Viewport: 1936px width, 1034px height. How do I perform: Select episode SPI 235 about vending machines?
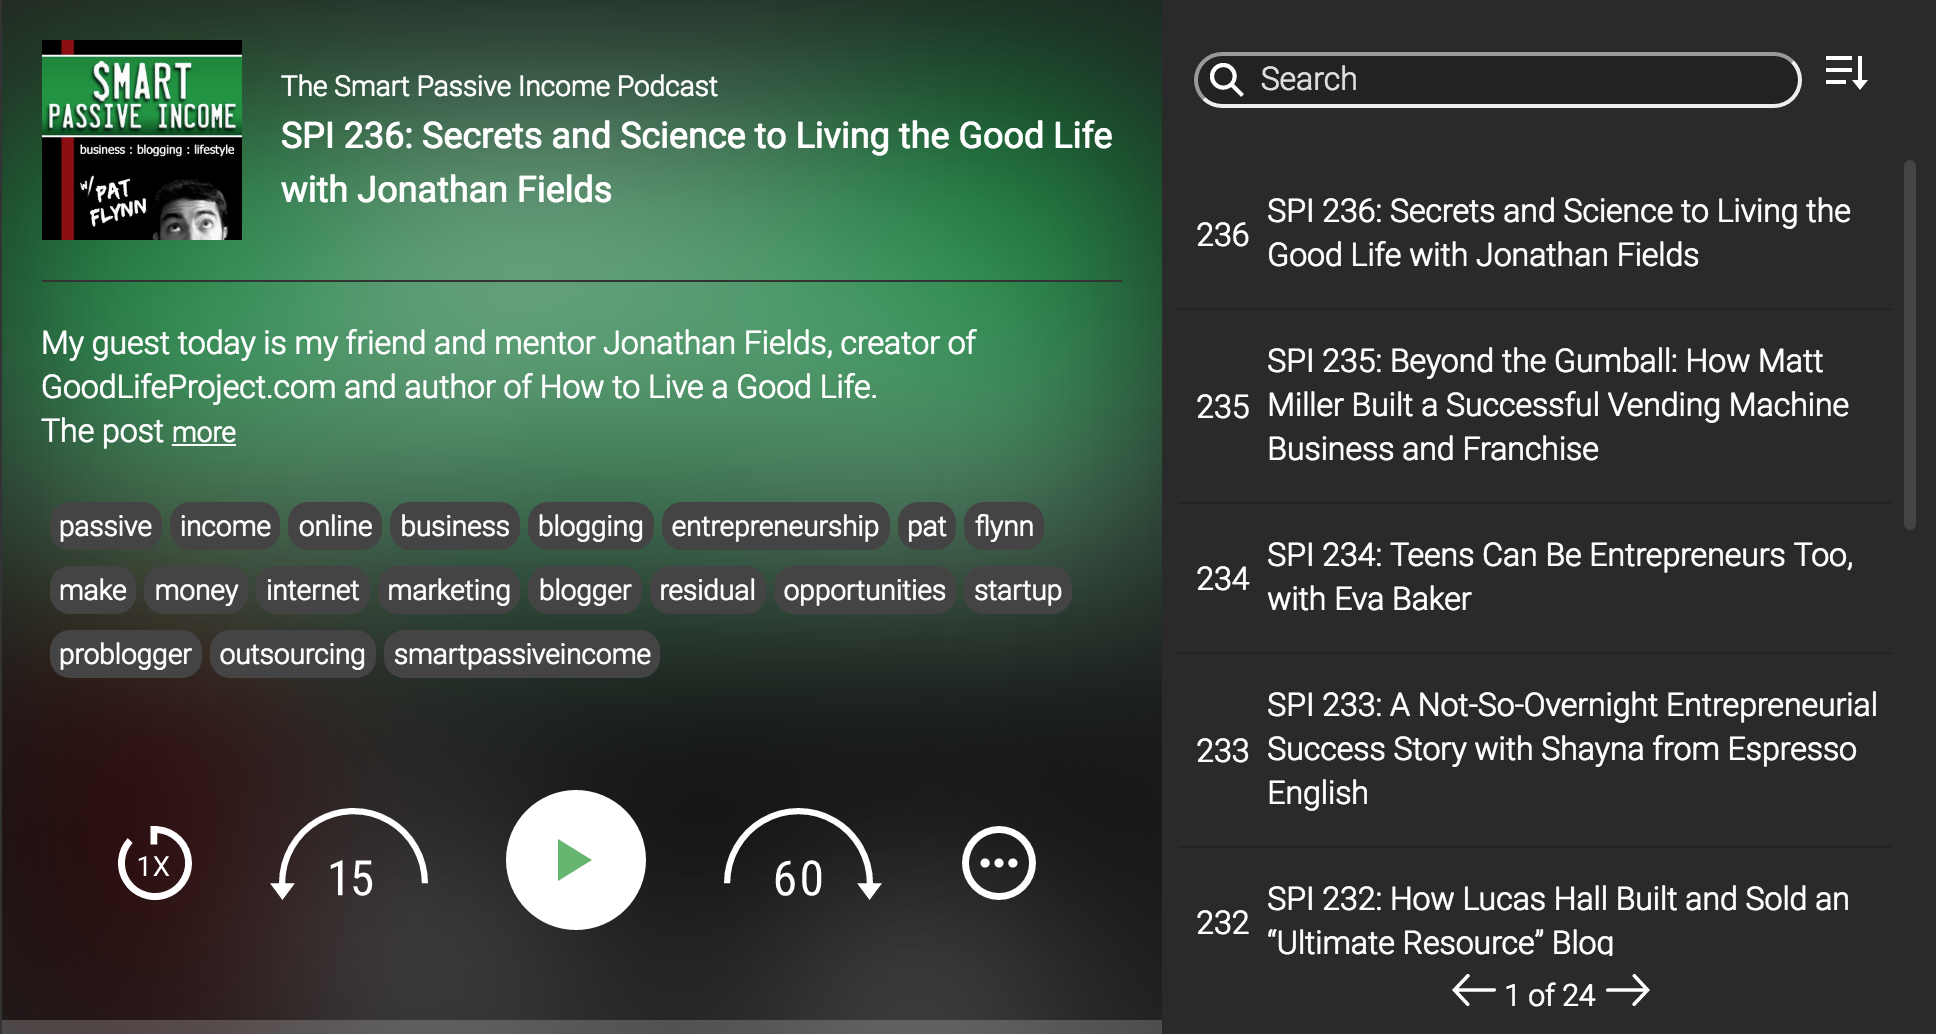coord(1556,405)
